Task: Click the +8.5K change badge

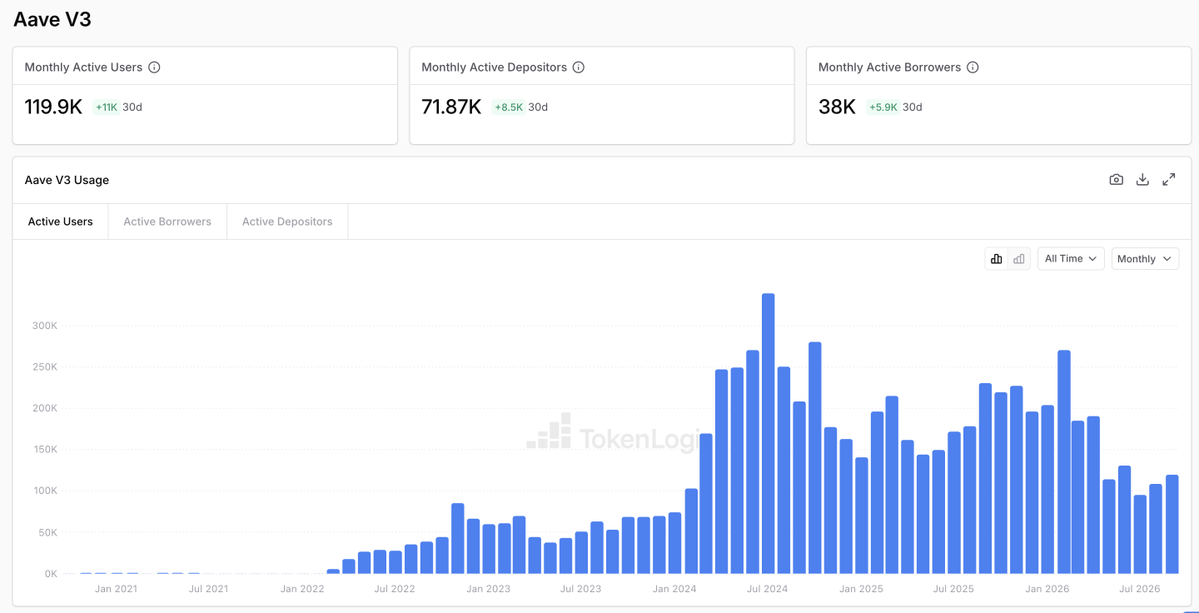Action: (x=509, y=107)
